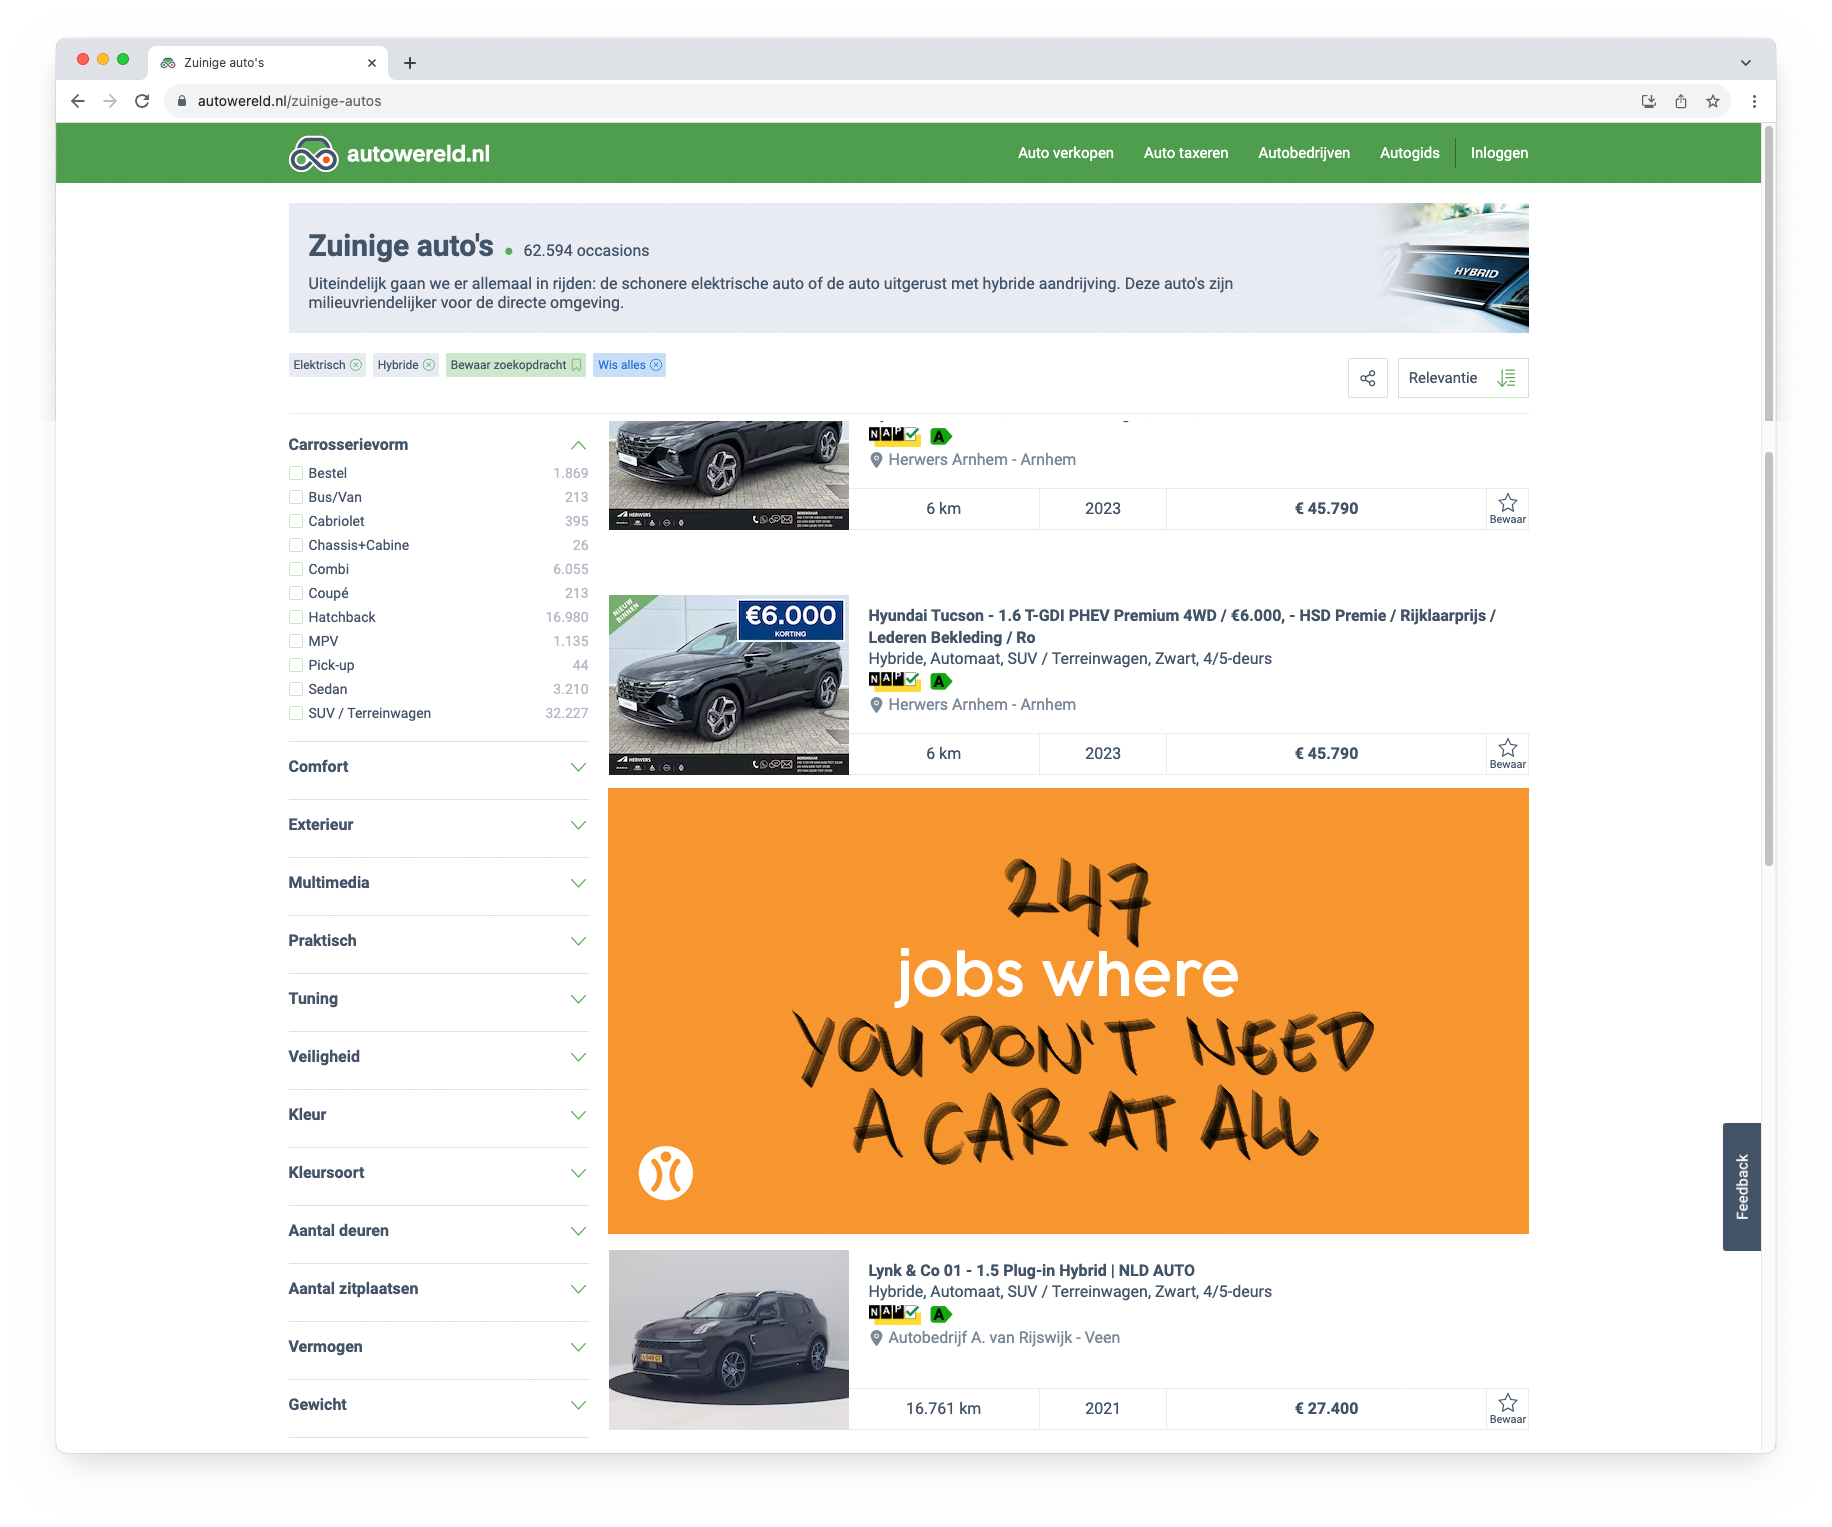This screenshot has height=1527, width=1832.
Task: Click Hyundai Tucson €6.000 korting thumbnail
Action: pyautogui.click(x=728, y=685)
